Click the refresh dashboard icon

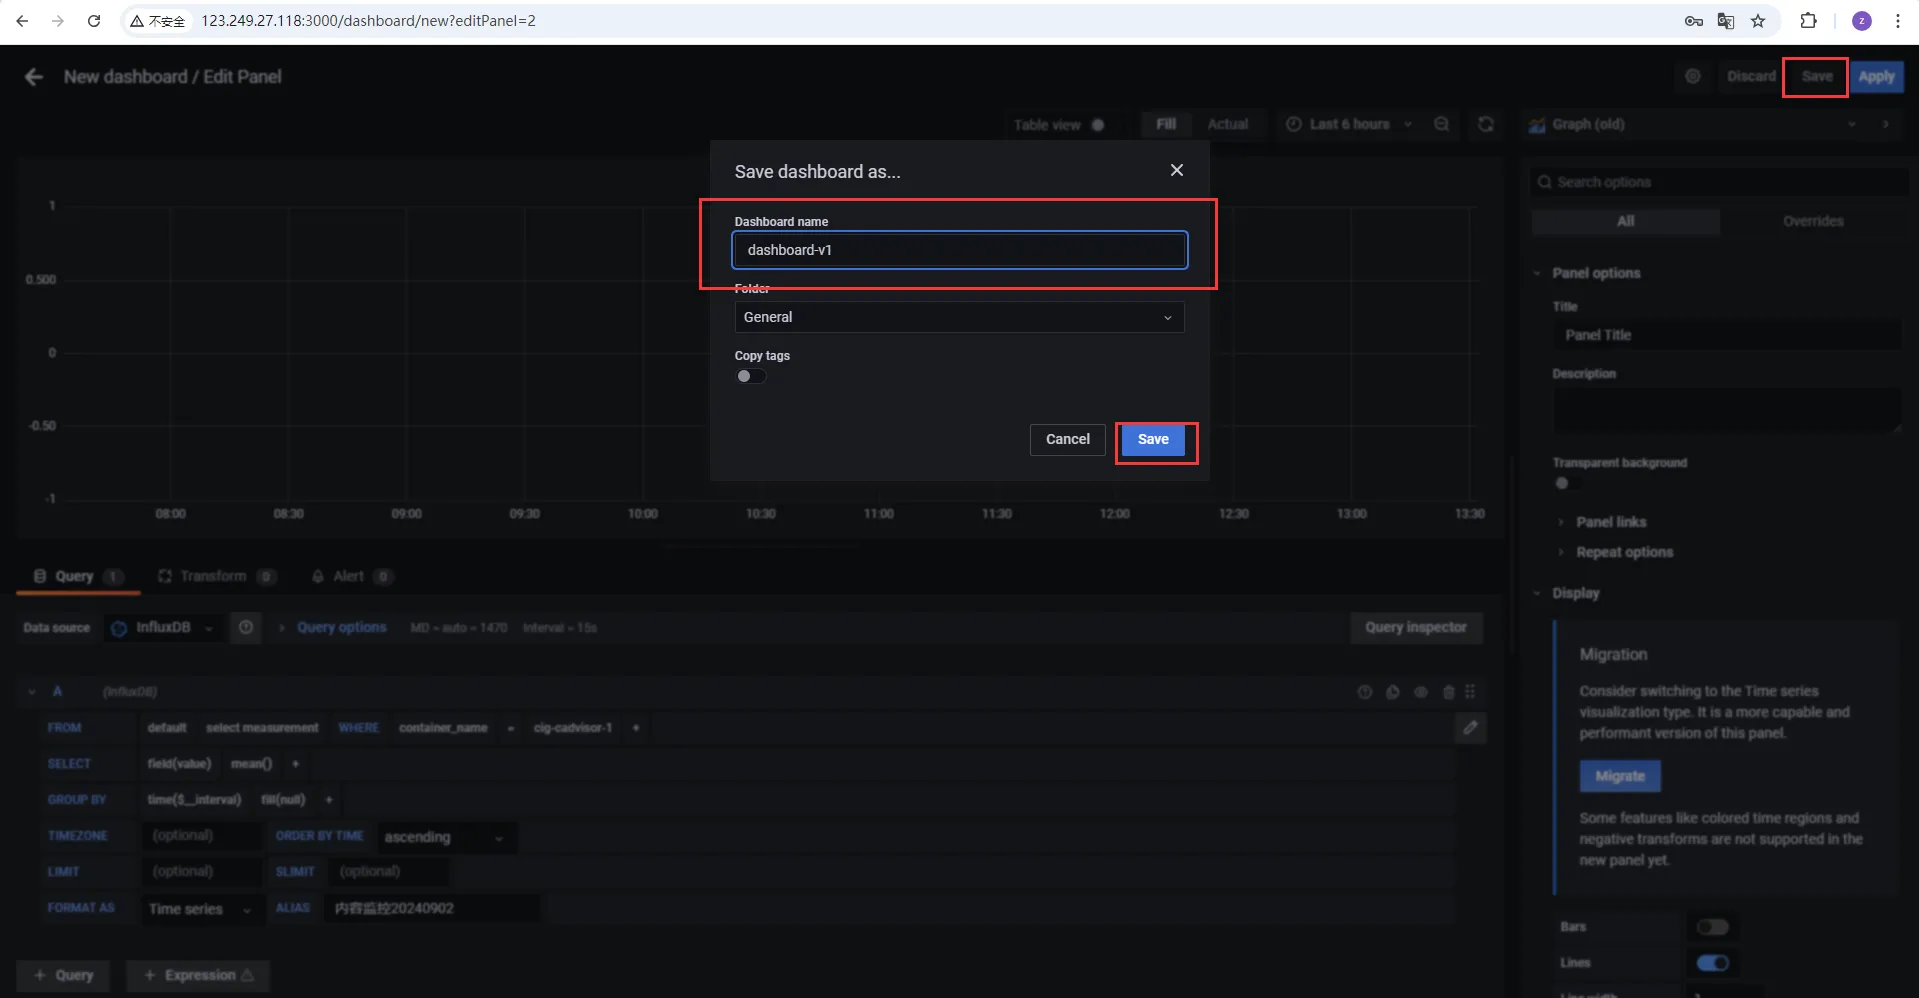point(1486,124)
